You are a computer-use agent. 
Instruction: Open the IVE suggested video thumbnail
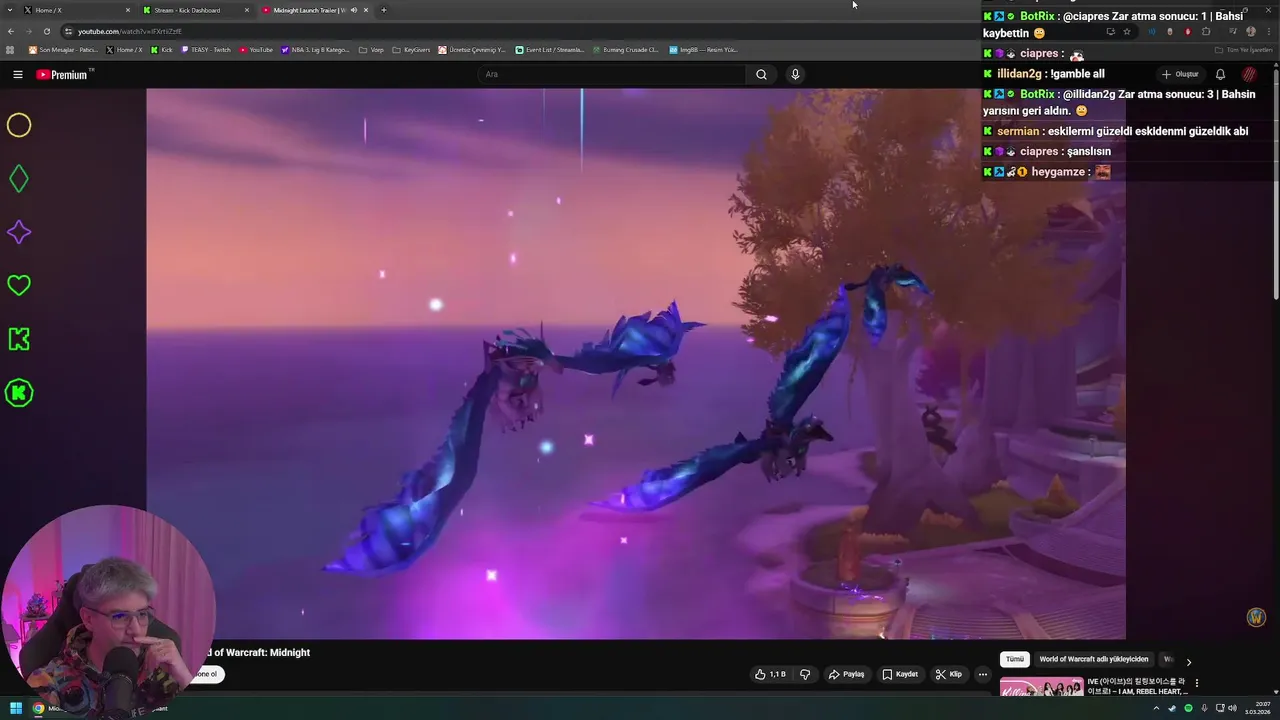(1041, 687)
